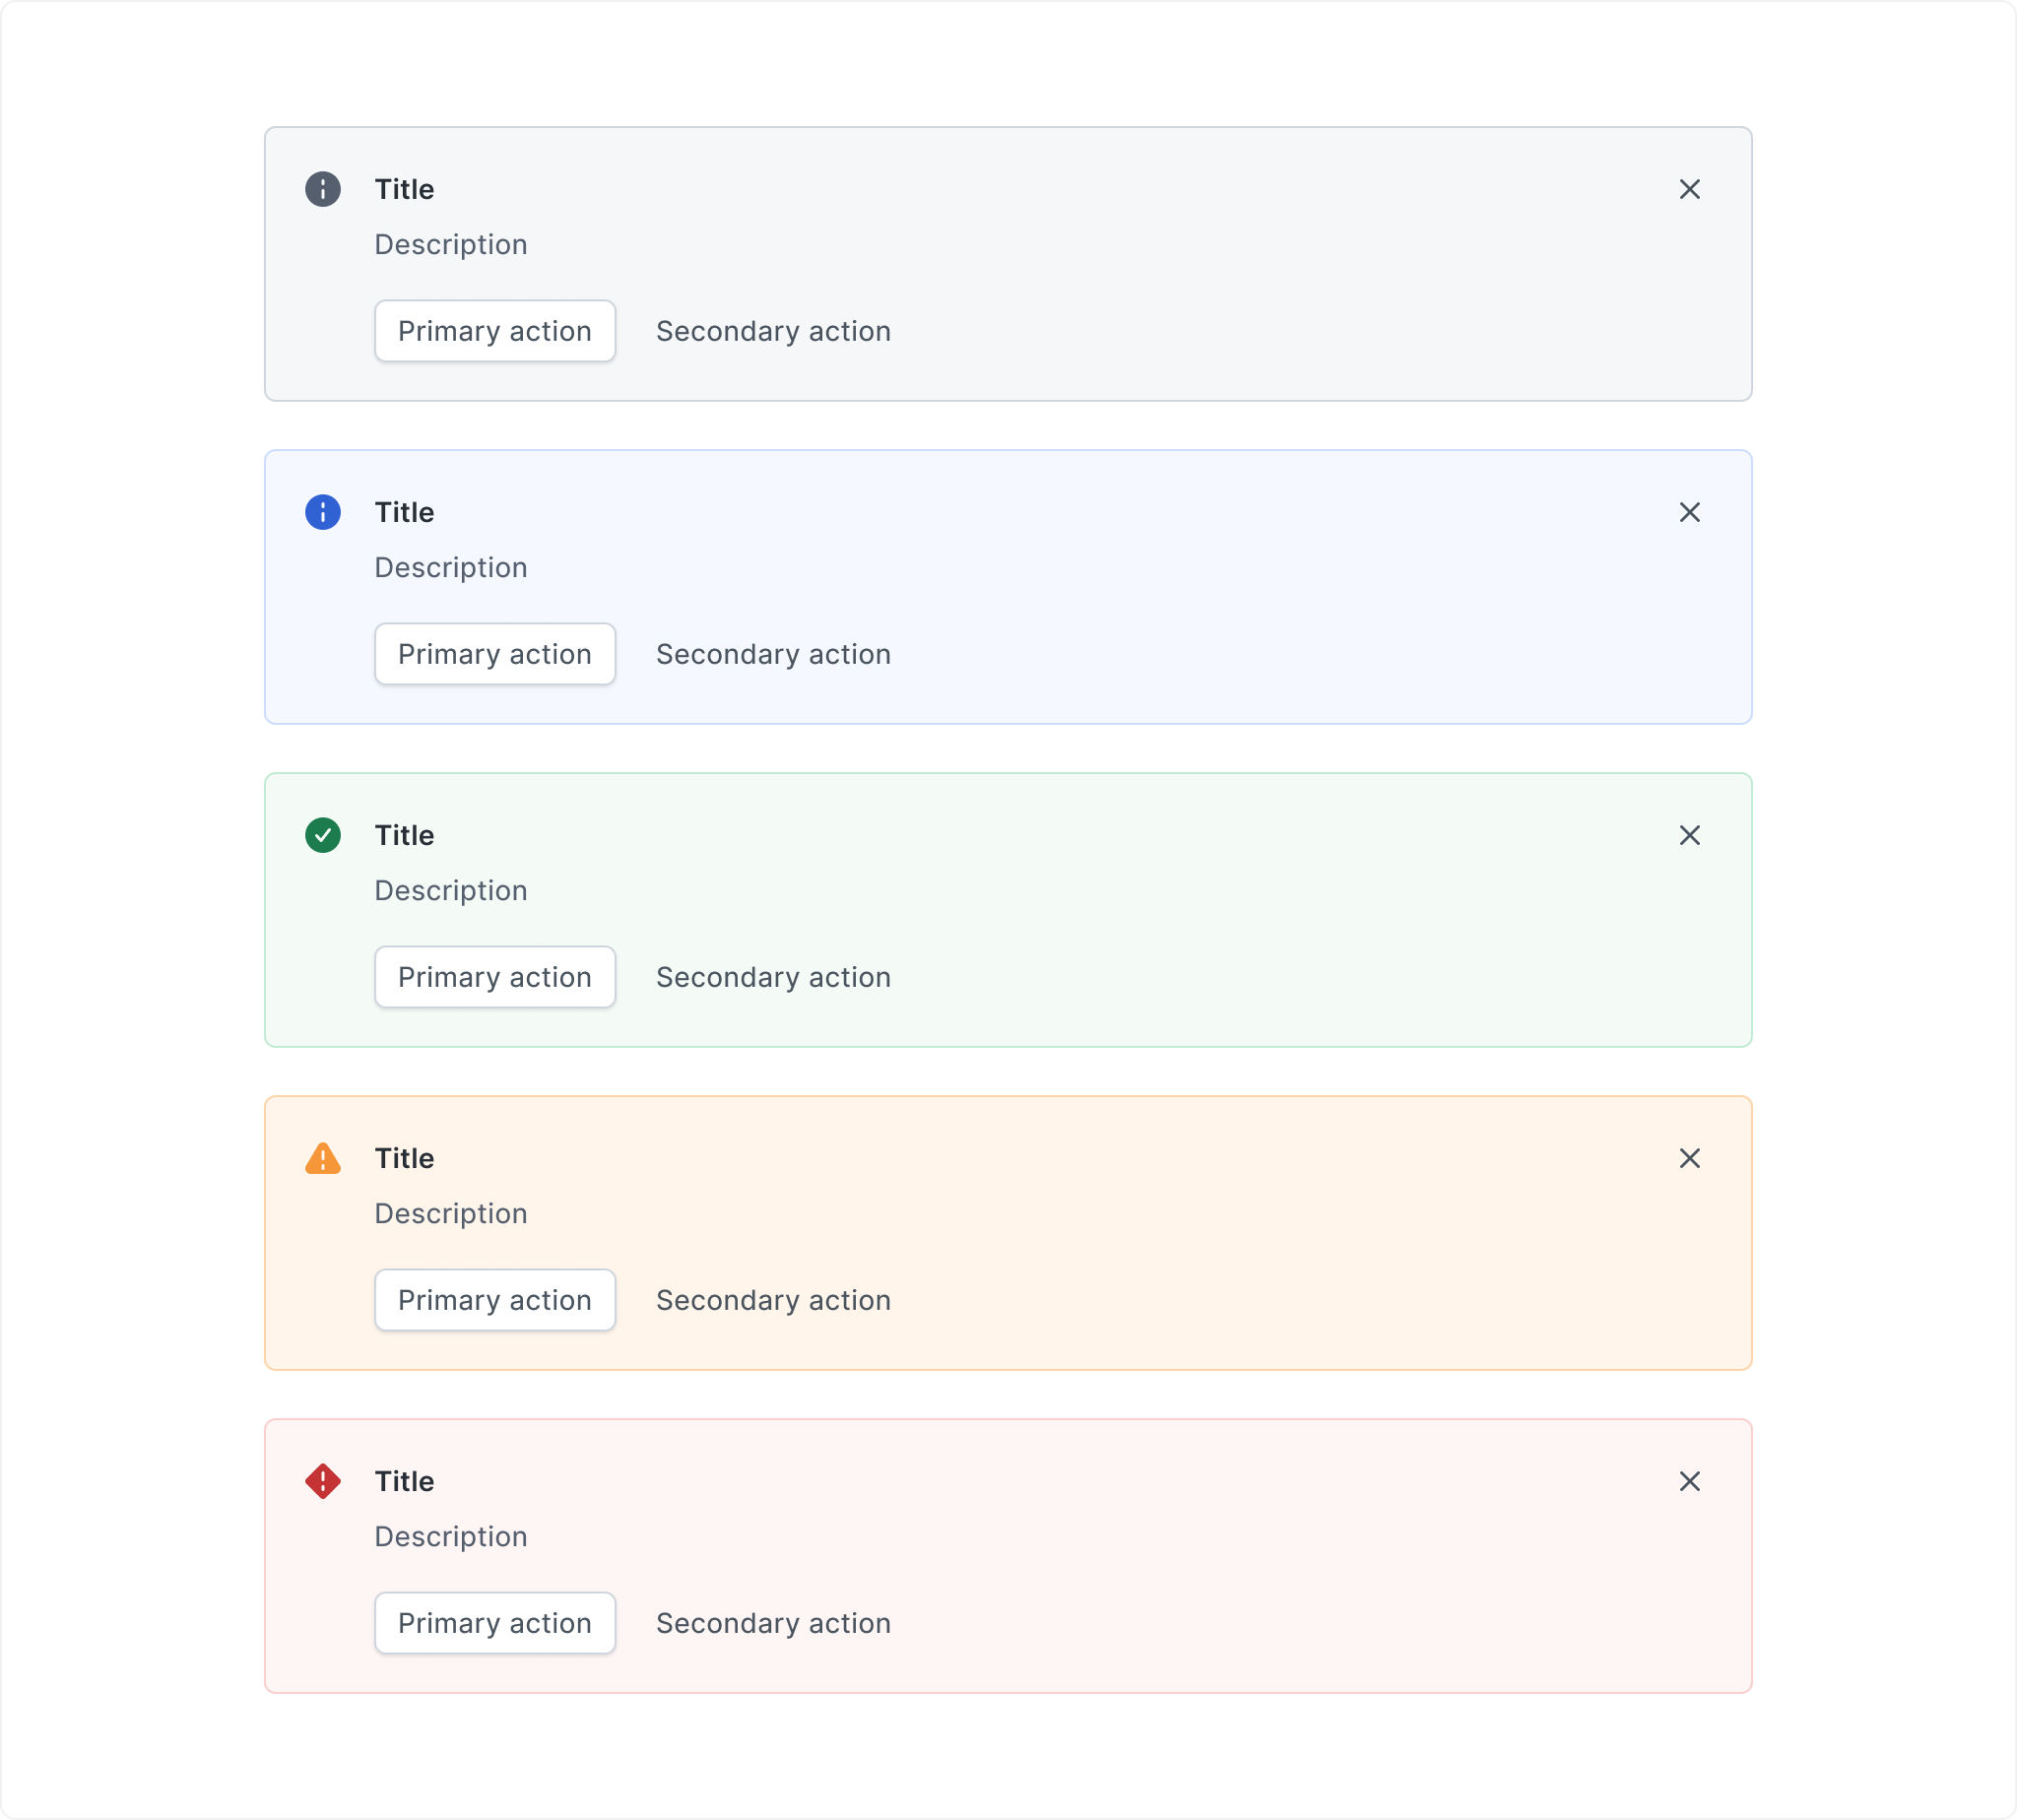Dismiss the green success alert with its X

tap(1690, 835)
